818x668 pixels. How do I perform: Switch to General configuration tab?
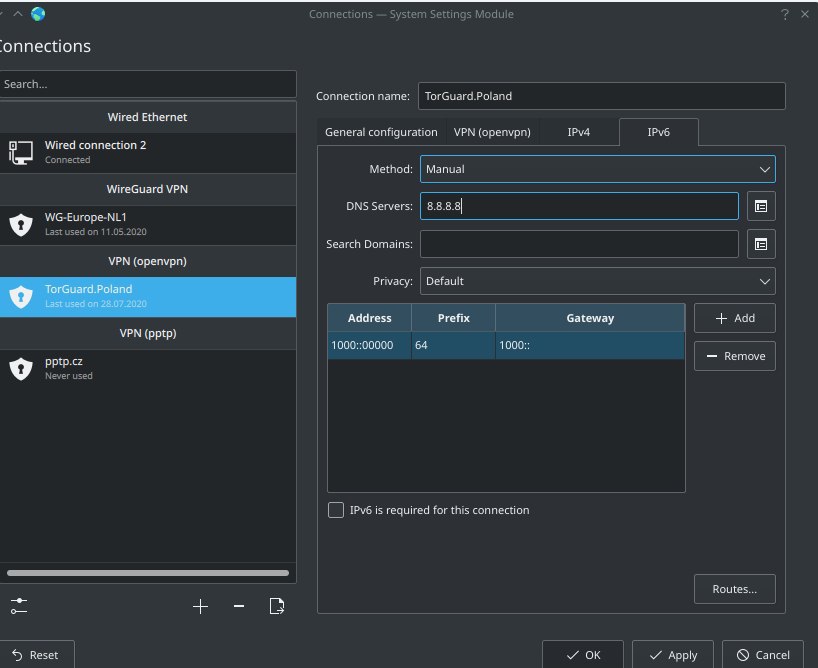[x=381, y=132]
